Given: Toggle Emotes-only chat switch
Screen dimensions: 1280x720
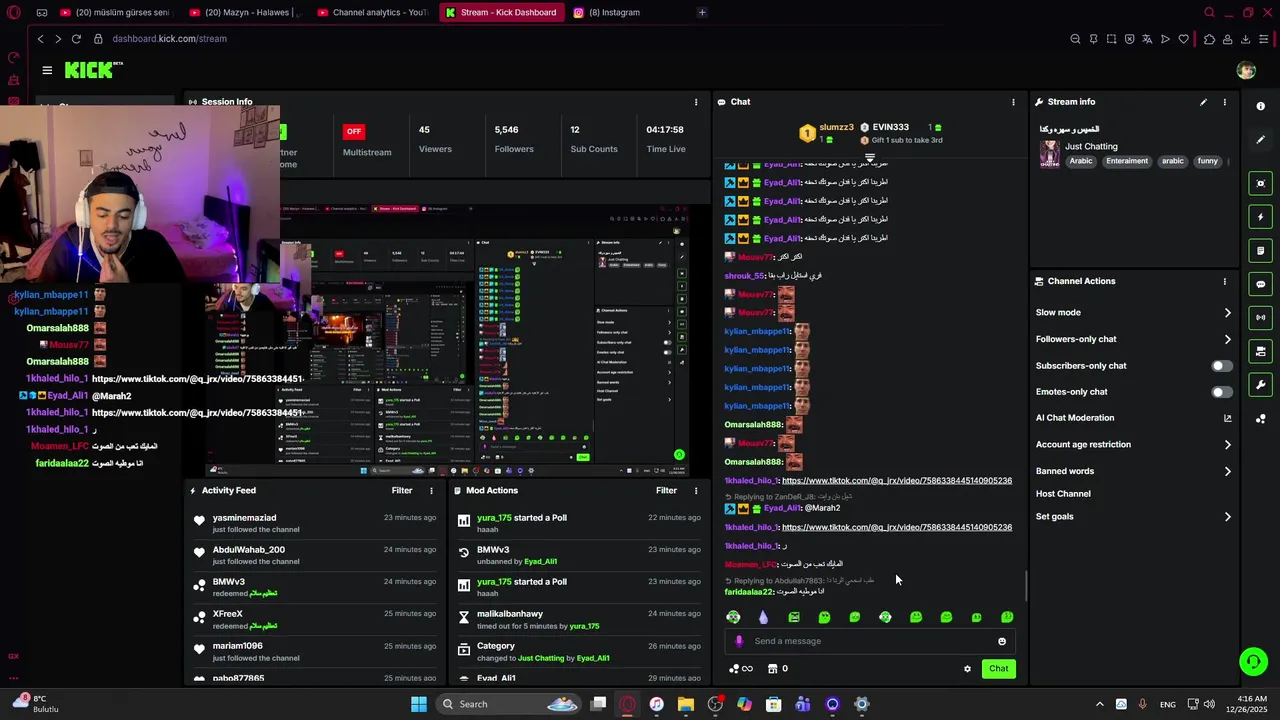Looking at the screenshot, I should click(1222, 392).
